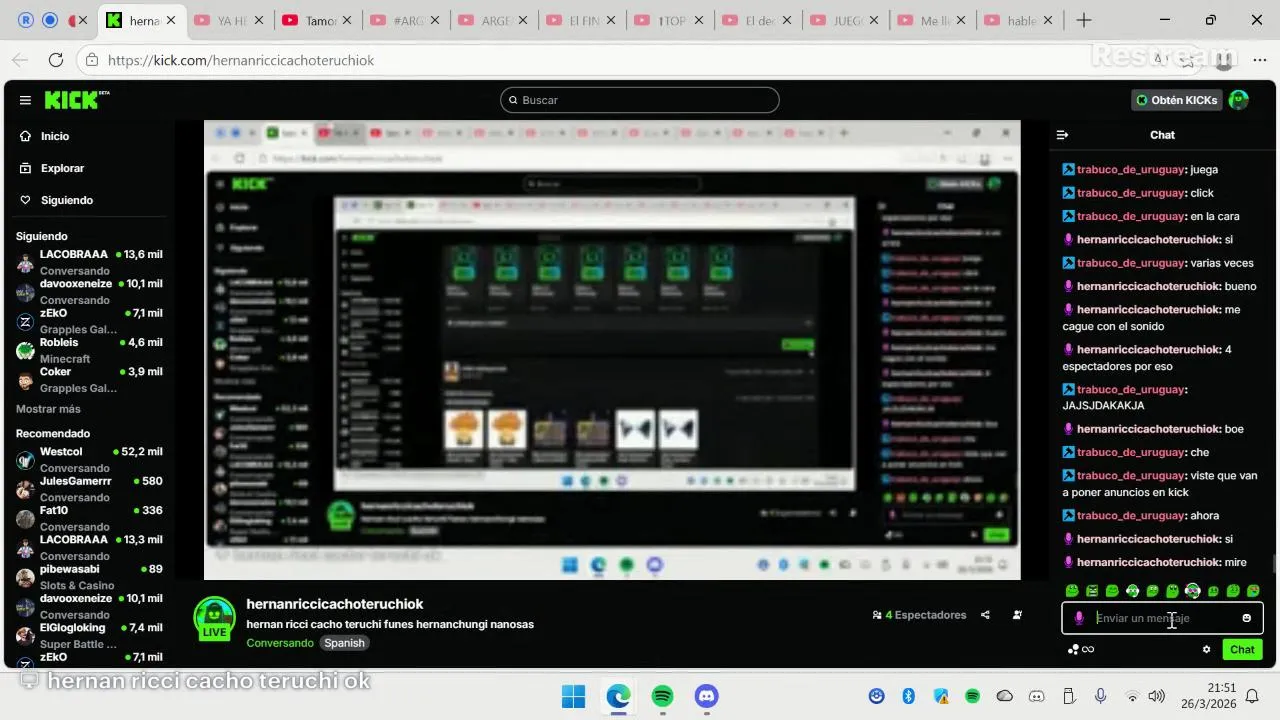Click the Enviar un mensaje input

[1161, 618]
